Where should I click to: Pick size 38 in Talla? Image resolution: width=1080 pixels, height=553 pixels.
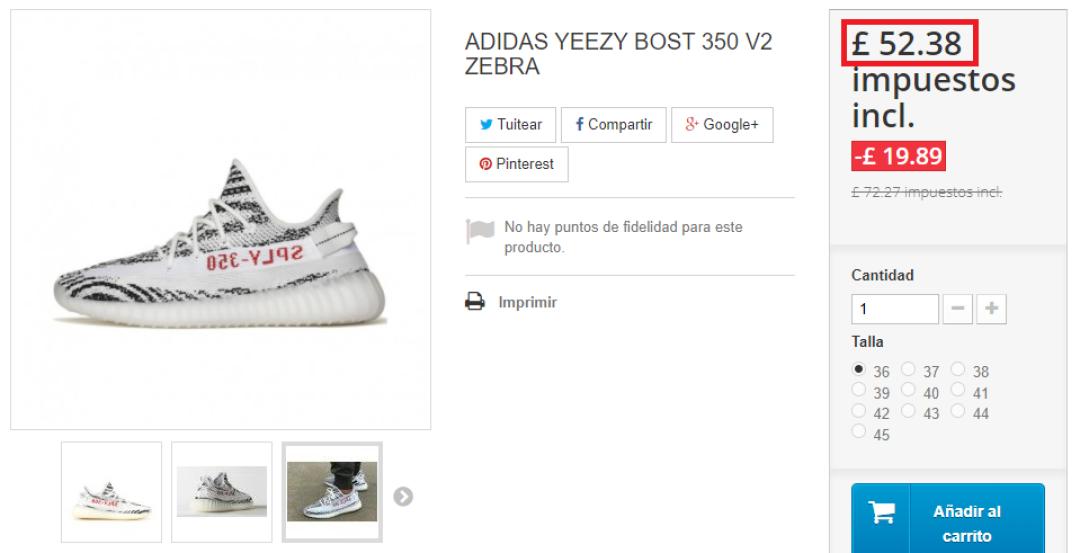pos(957,369)
